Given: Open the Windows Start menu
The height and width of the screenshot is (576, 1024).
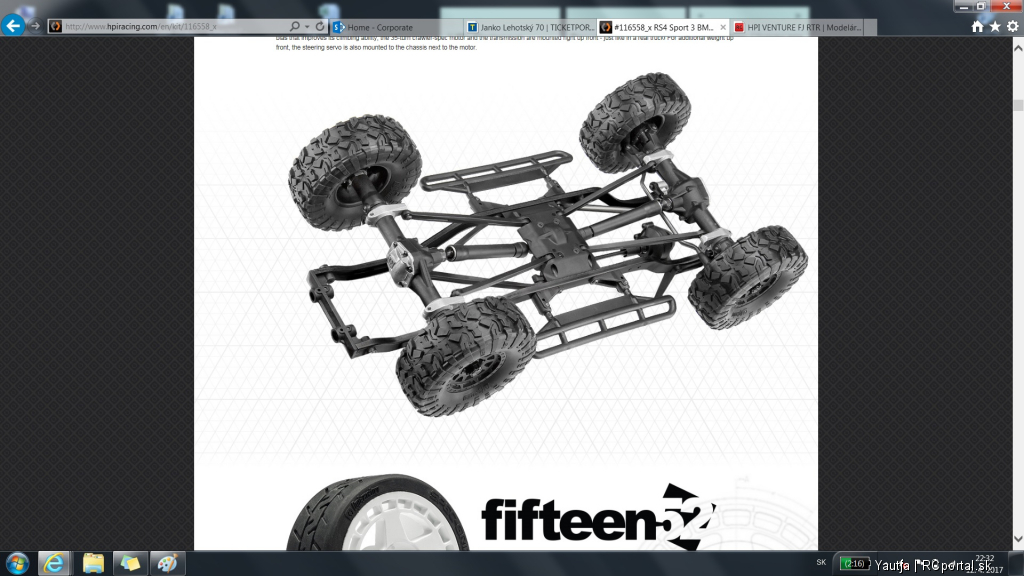Looking at the screenshot, I should click(x=17, y=564).
